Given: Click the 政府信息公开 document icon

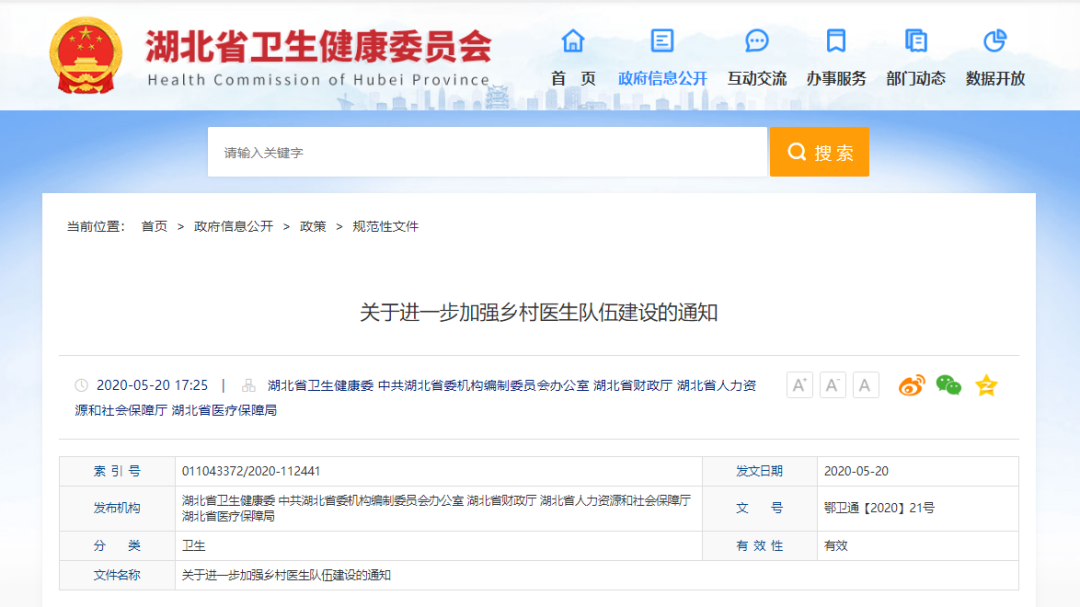Looking at the screenshot, I should click(x=662, y=41).
